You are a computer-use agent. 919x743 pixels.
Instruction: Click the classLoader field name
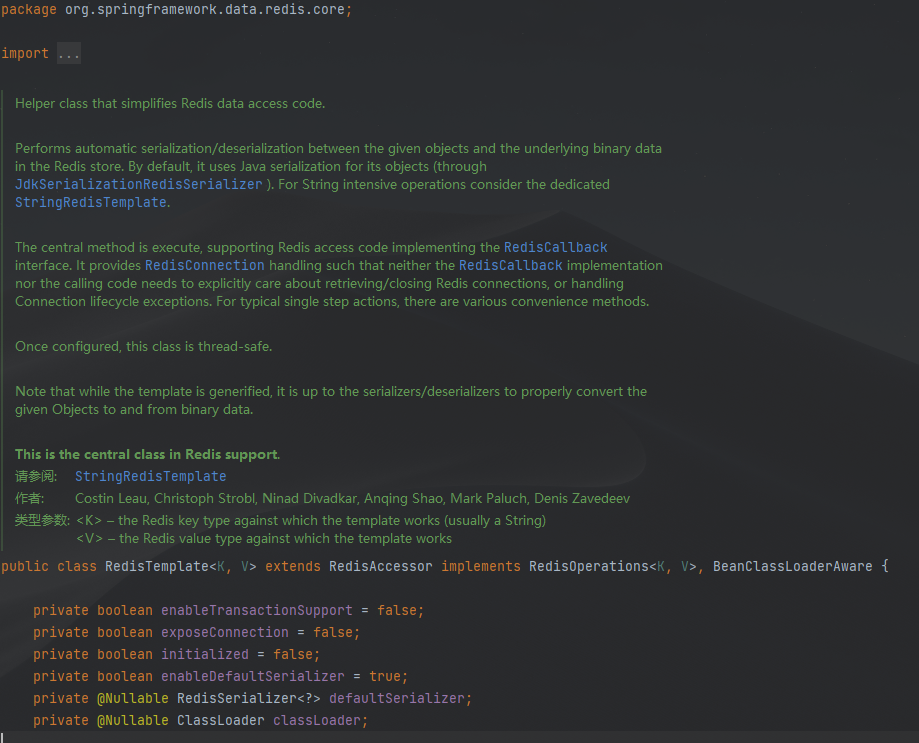click(316, 721)
